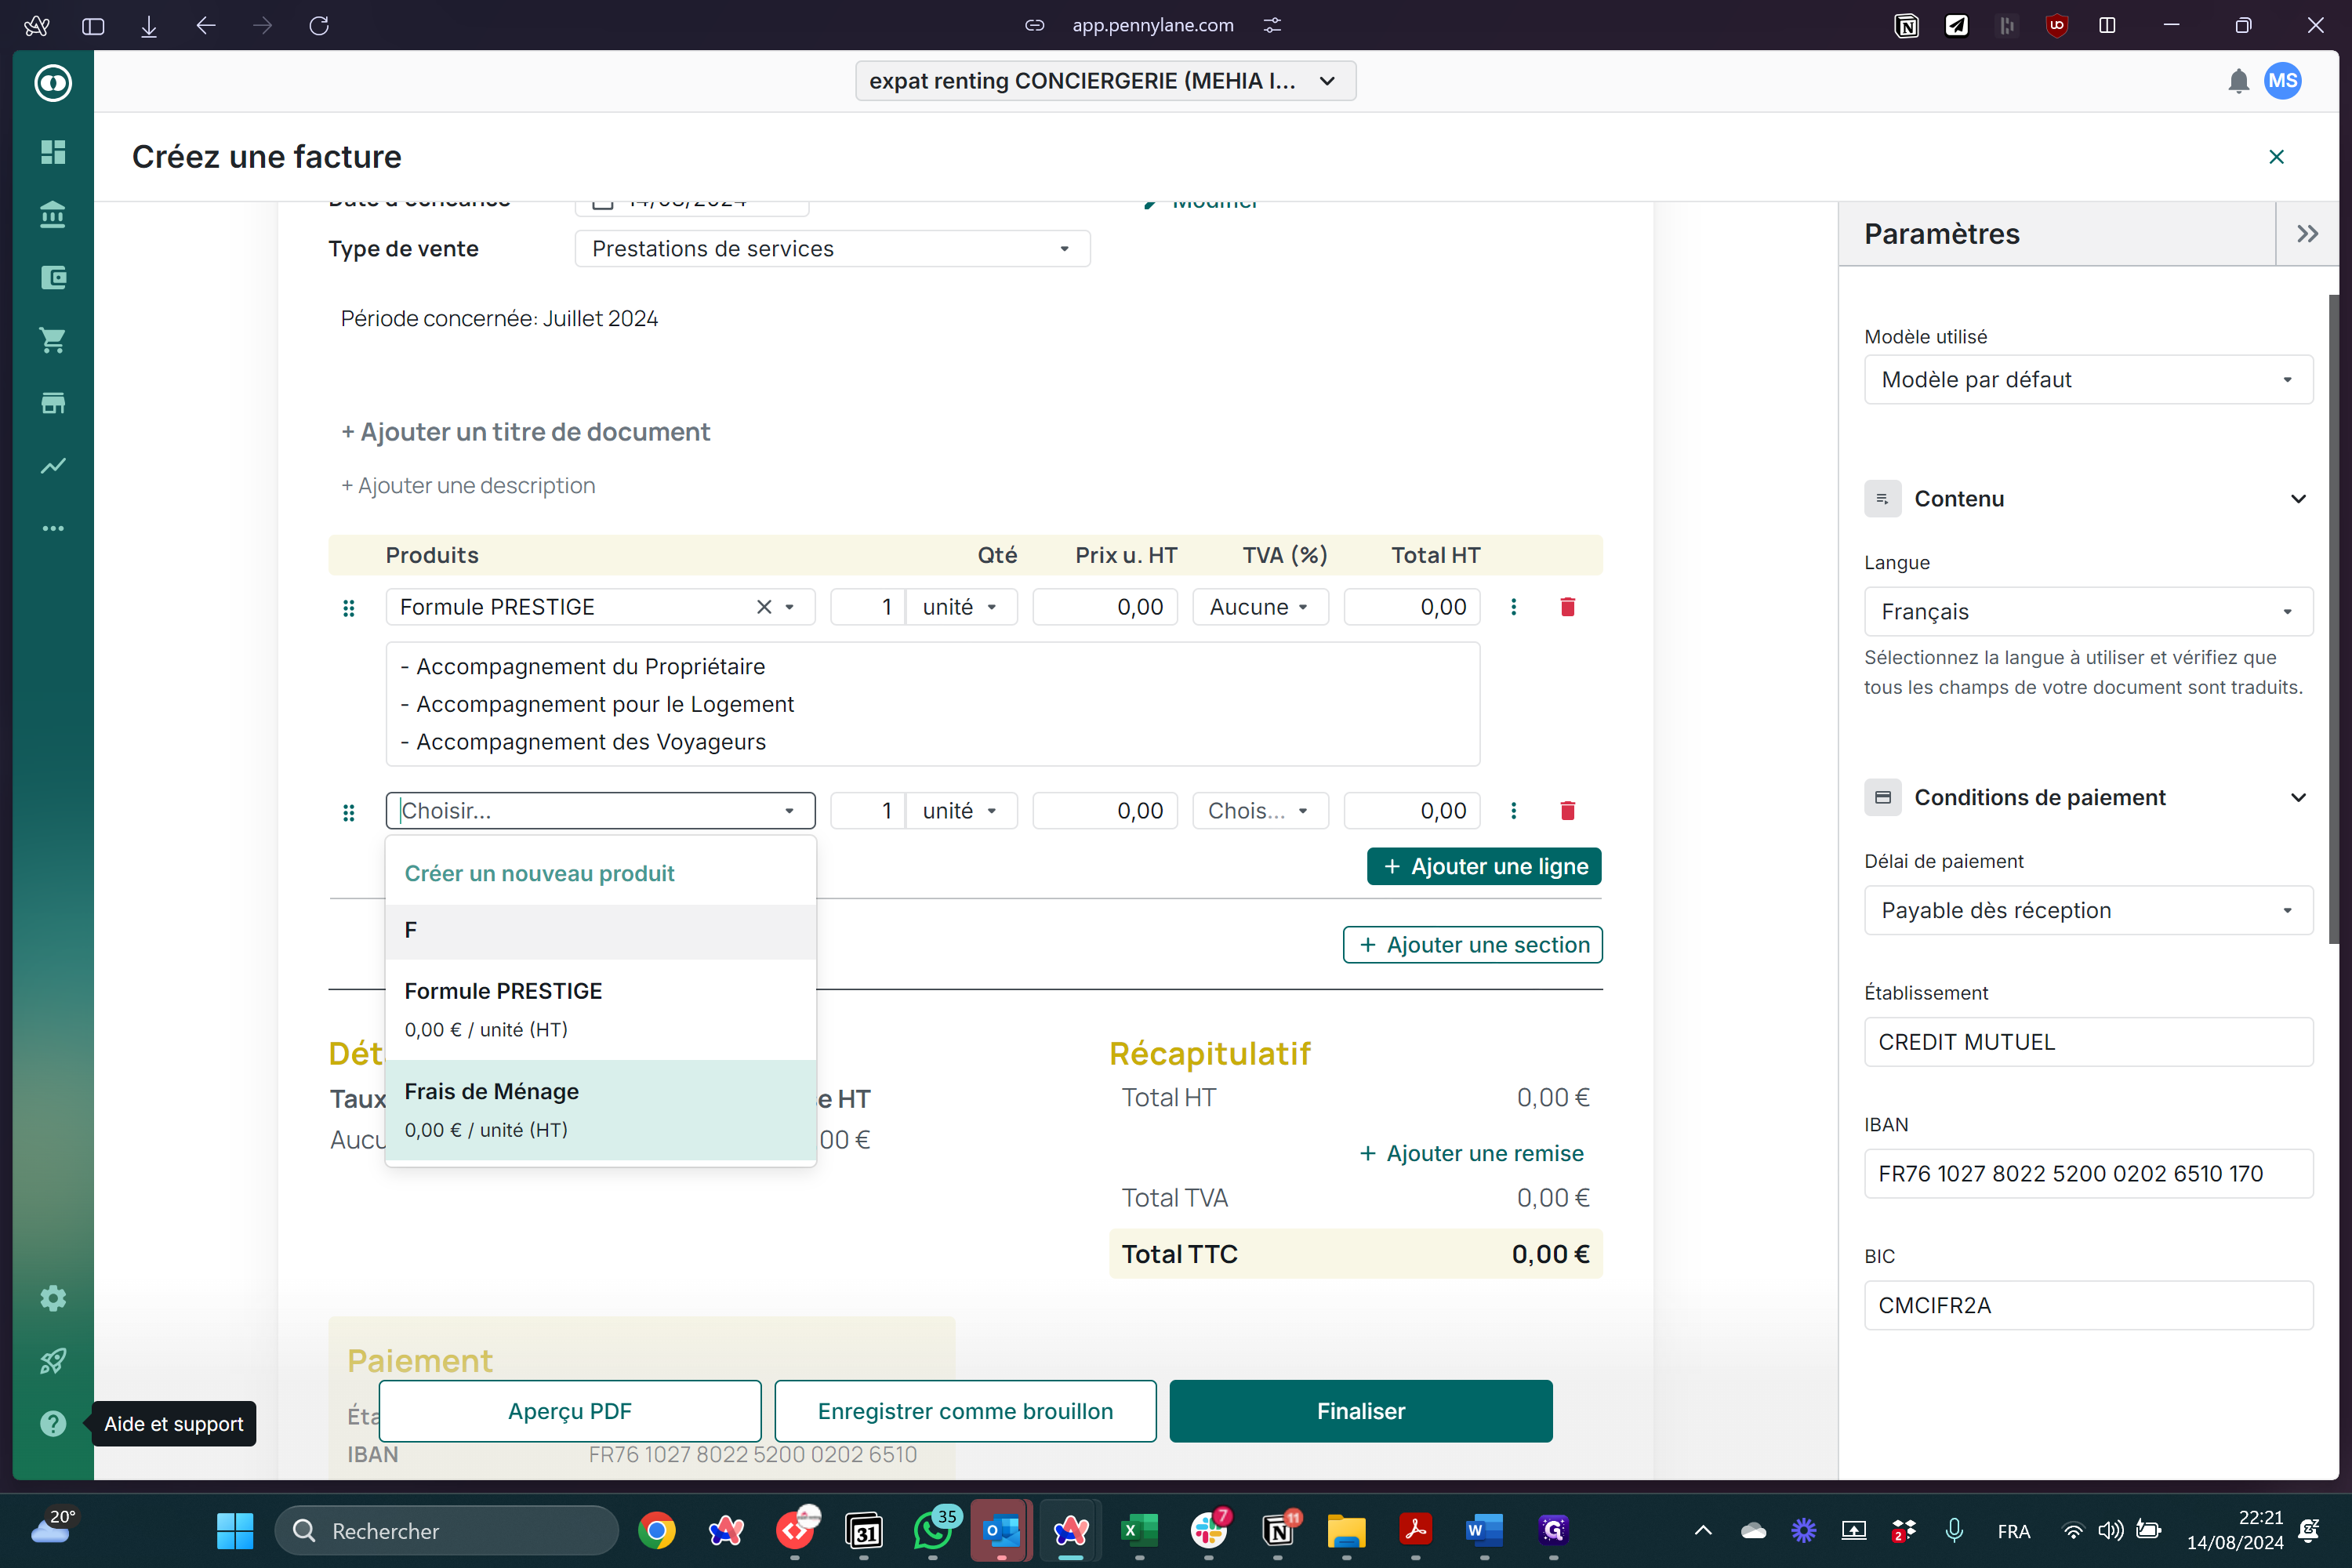
Task: Grab the drag handle of Formule PRESTIGE line
Action: pos(349,608)
